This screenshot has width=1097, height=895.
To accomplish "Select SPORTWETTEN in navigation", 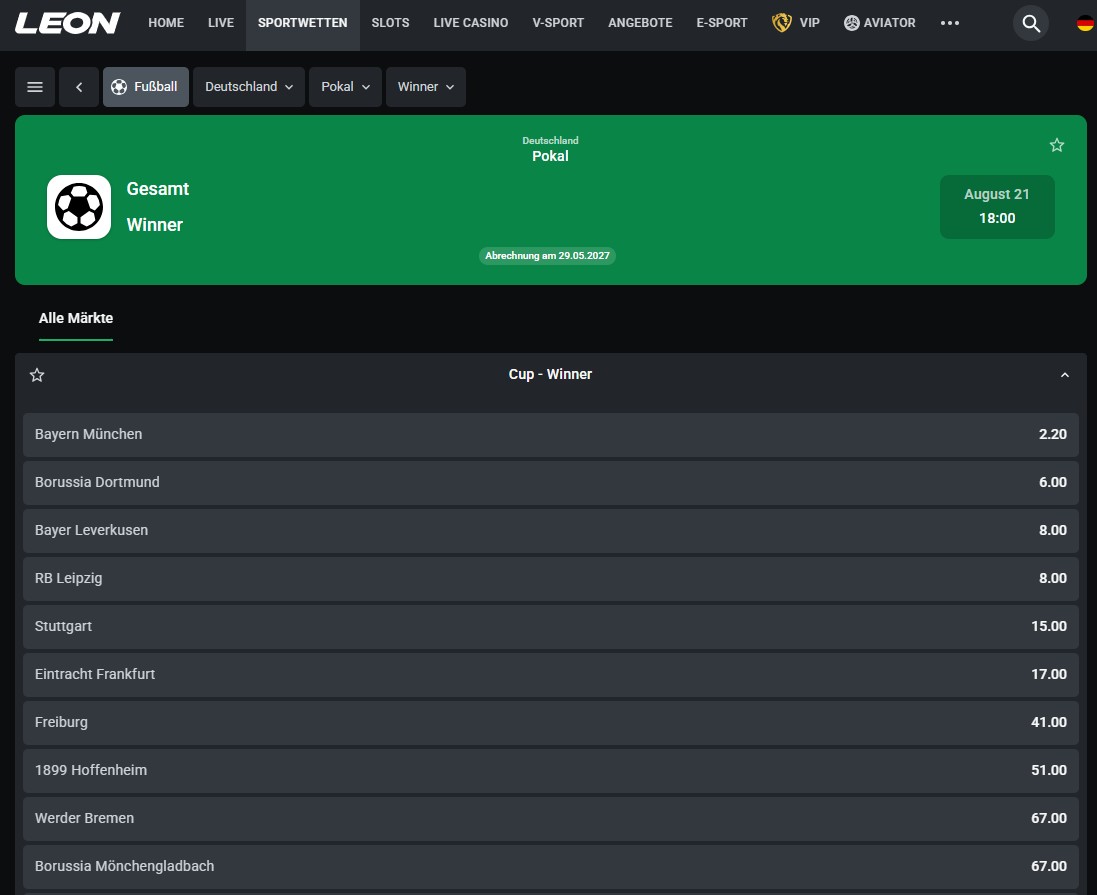I will 302,23.
